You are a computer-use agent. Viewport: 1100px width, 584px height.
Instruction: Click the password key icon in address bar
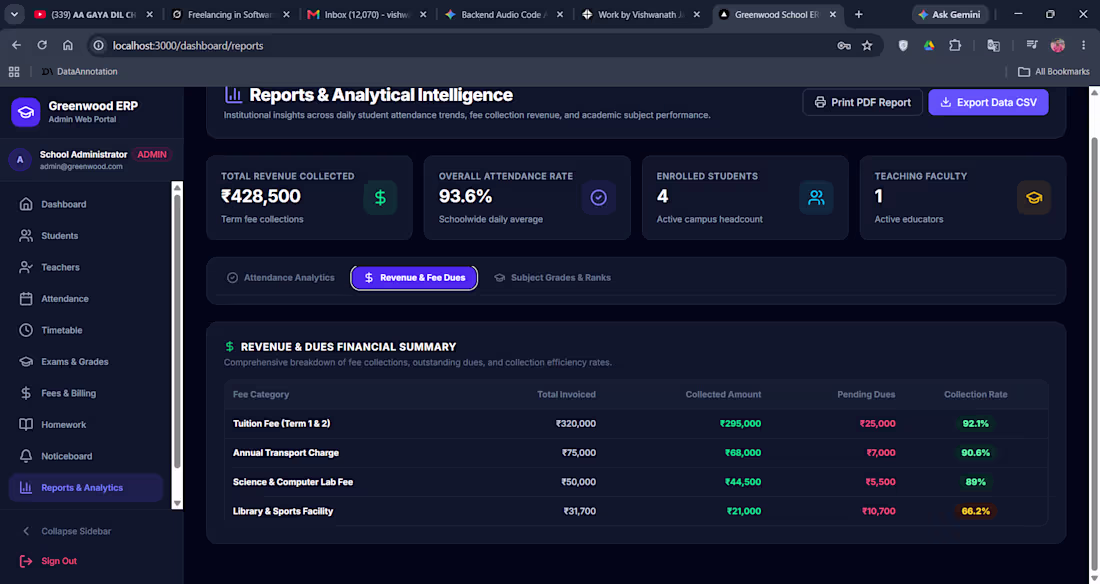tap(844, 46)
